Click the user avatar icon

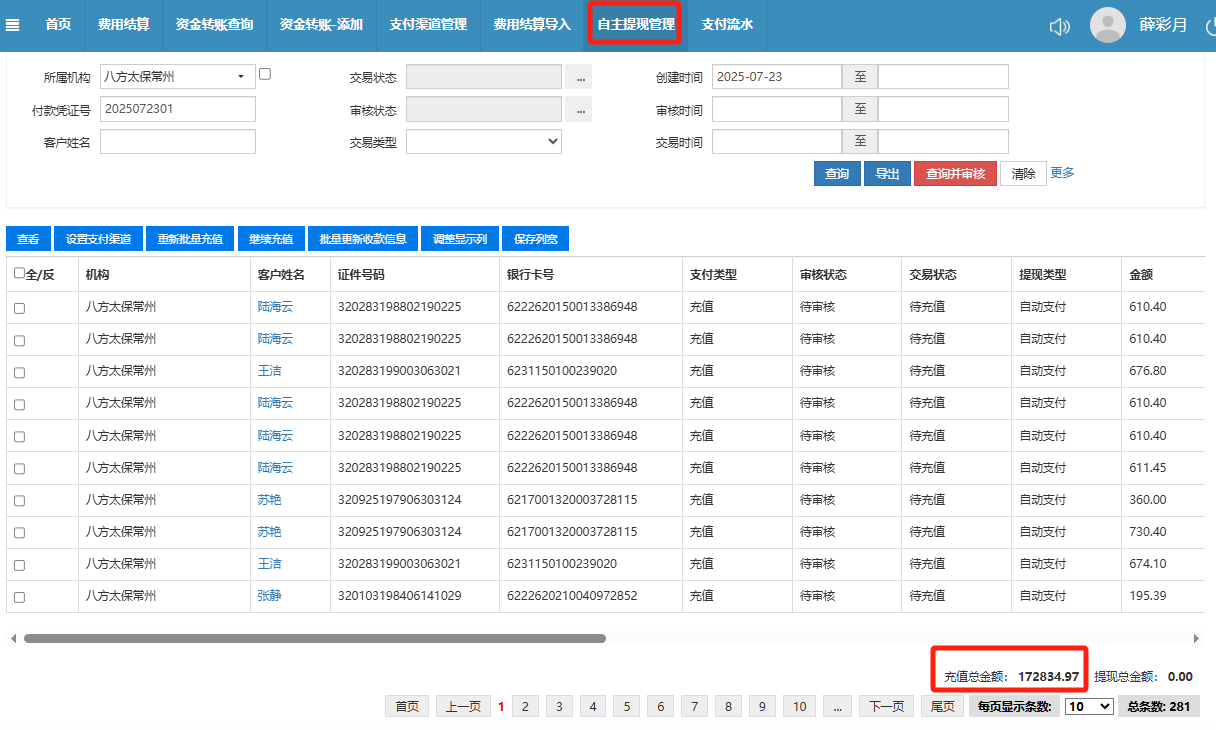pos(1107,25)
